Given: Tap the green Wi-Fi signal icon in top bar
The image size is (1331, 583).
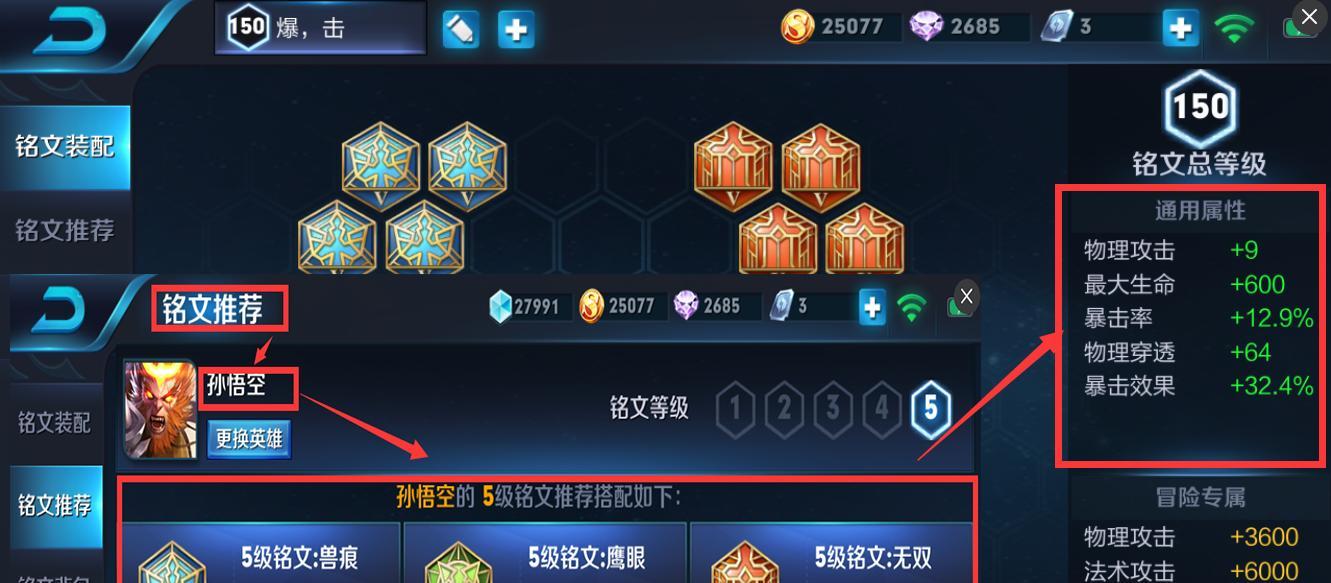Looking at the screenshot, I should 1234,27.
